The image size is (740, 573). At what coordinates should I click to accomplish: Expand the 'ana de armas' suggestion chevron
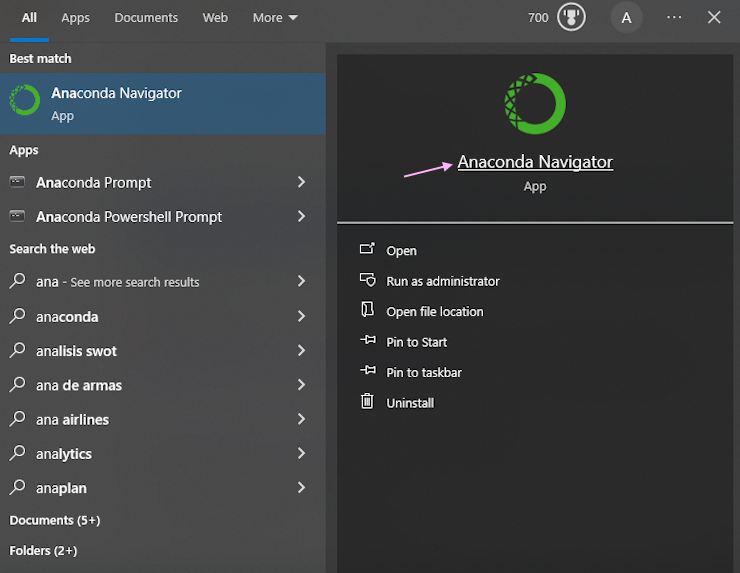(301, 385)
